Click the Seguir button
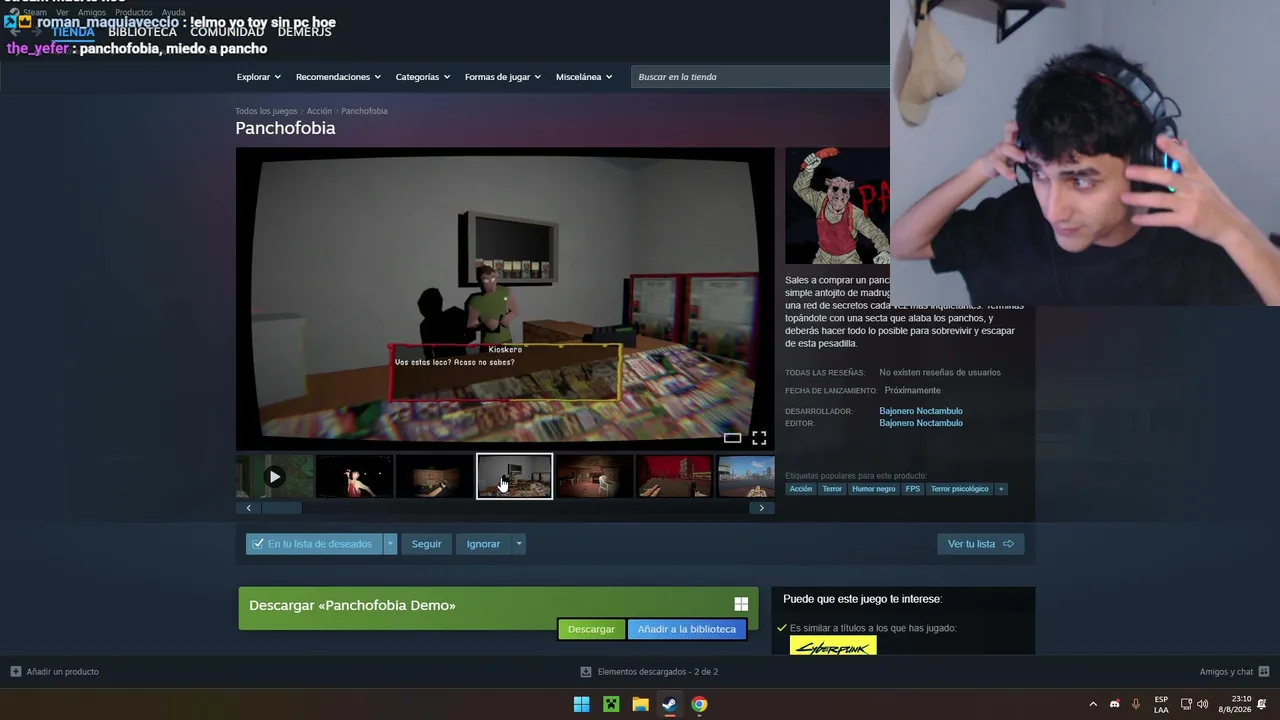The image size is (1280, 720). click(426, 544)
